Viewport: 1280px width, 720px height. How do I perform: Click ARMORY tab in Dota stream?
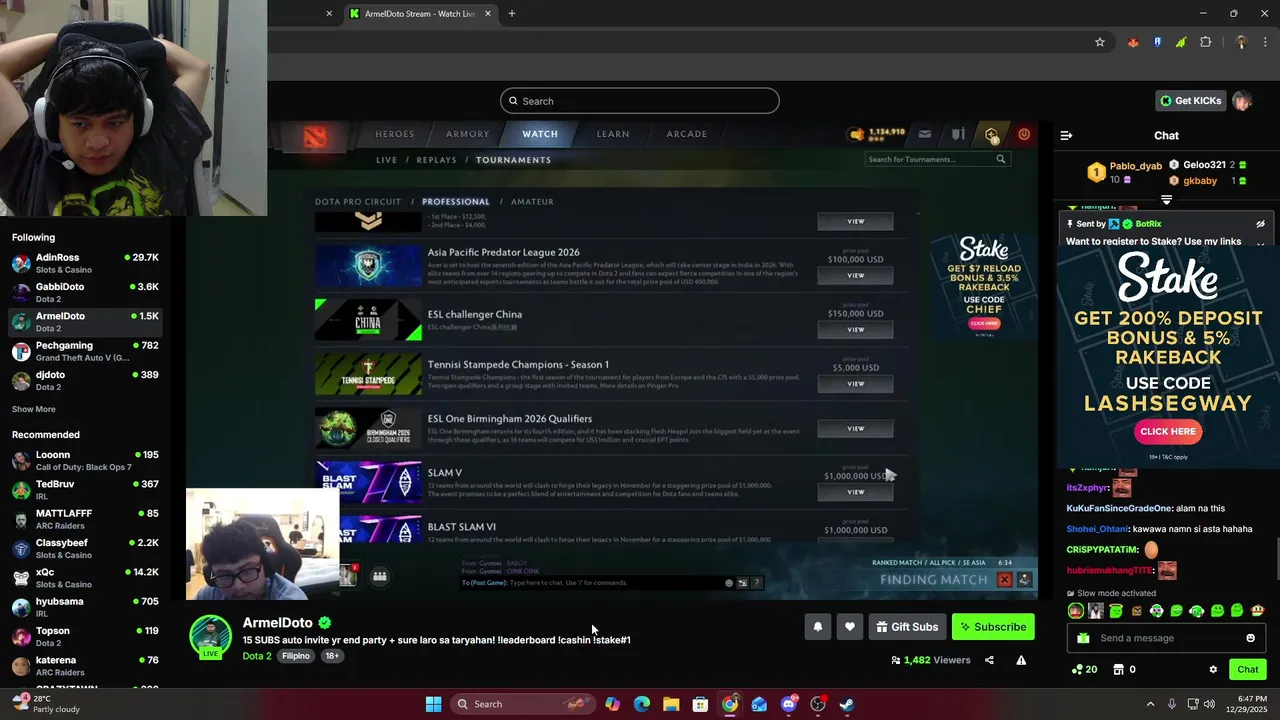(x=468, y=134)
